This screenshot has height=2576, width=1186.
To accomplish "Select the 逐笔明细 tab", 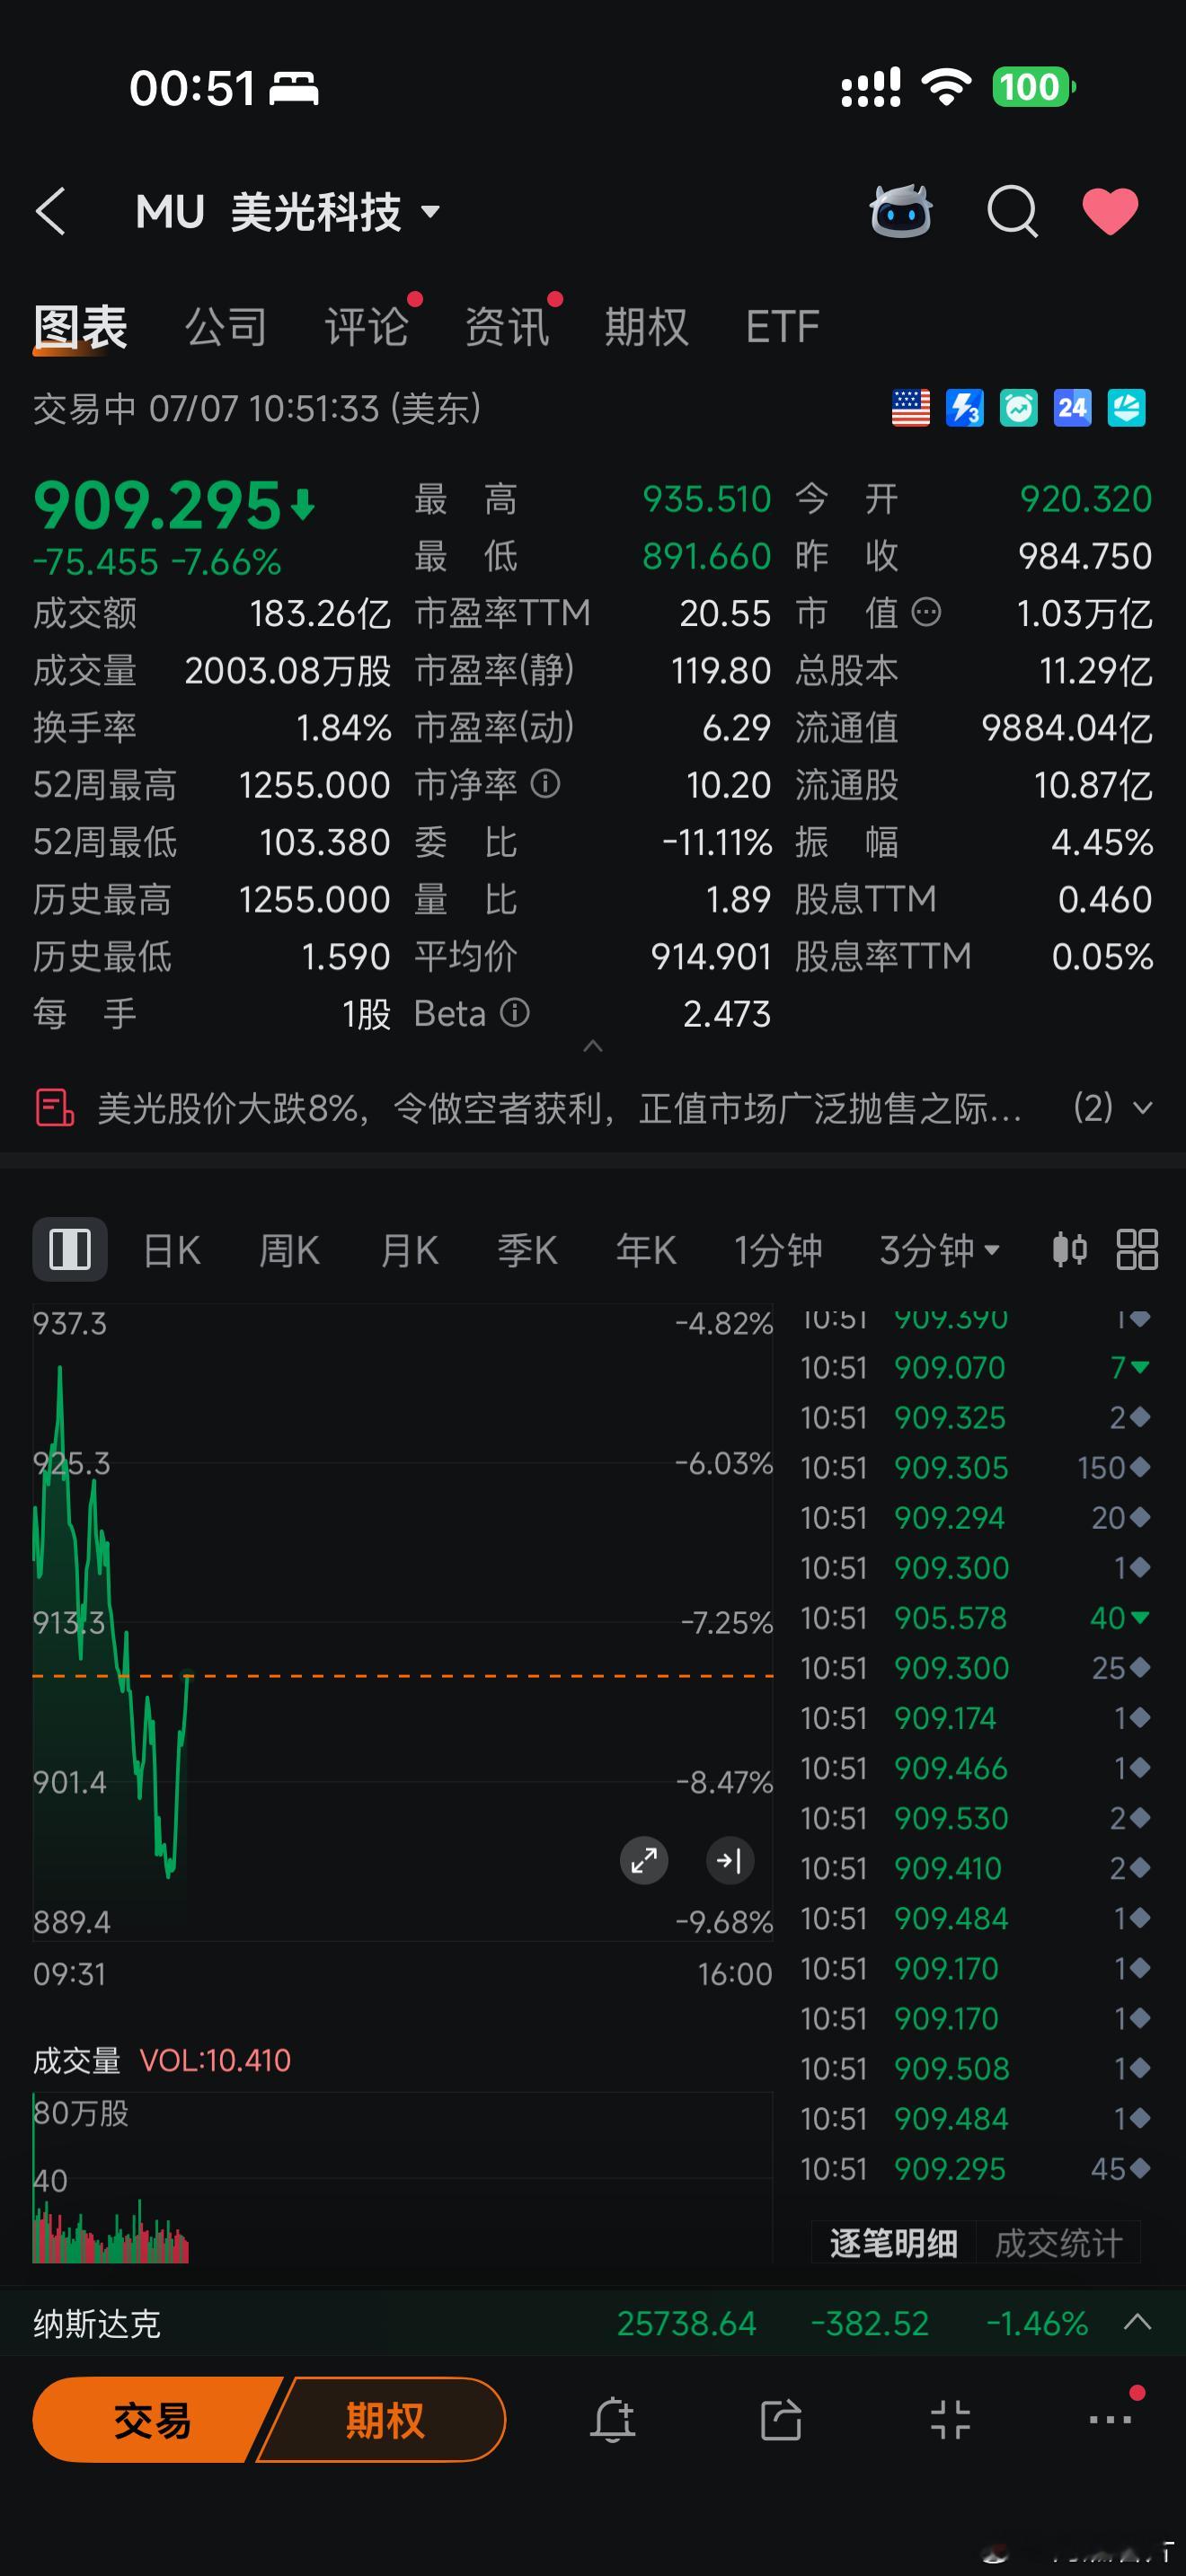I will click(x=893, y=2243).
